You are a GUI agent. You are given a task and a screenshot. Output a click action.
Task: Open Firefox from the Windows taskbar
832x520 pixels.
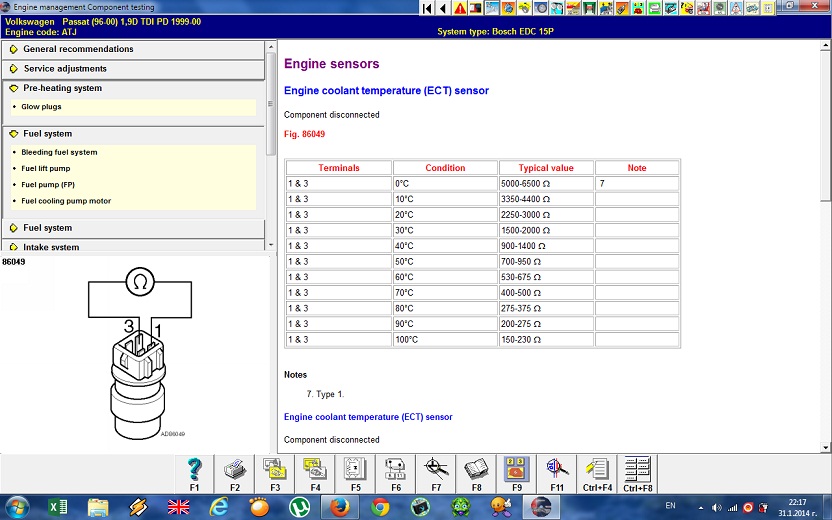[x=339, y=505]
